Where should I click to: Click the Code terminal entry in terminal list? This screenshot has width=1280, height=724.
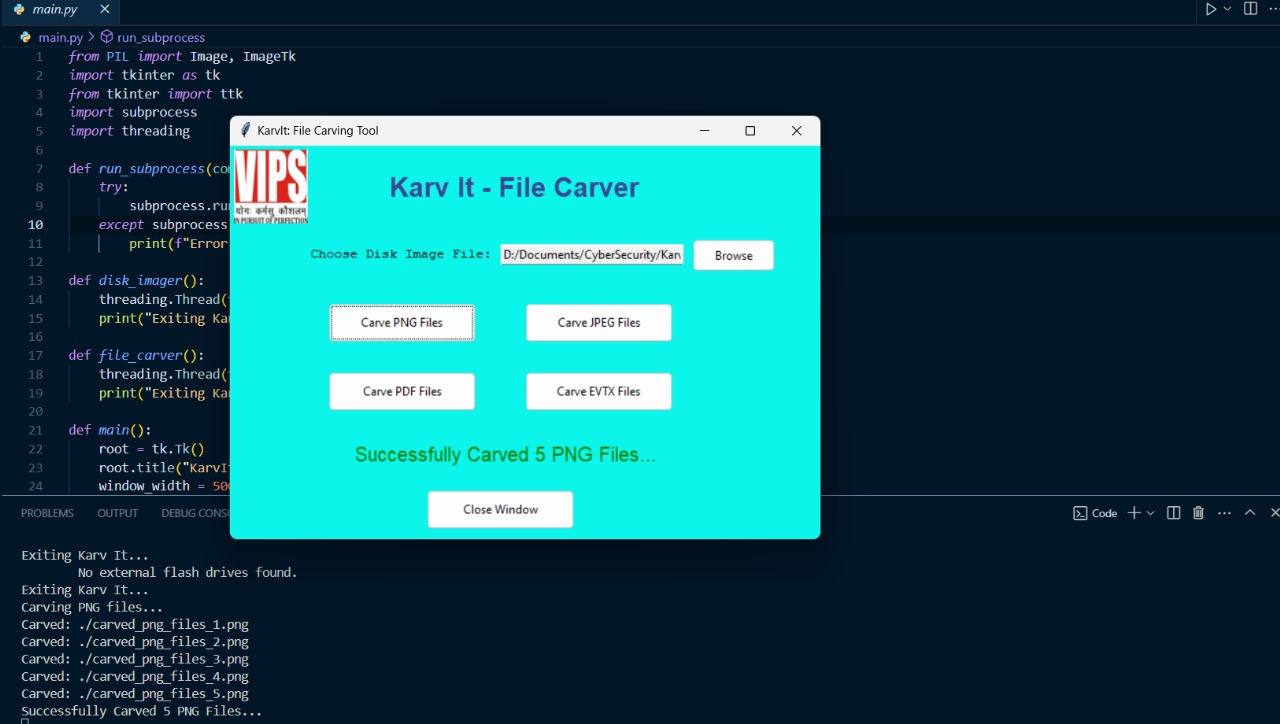[x=1095, y=512]
